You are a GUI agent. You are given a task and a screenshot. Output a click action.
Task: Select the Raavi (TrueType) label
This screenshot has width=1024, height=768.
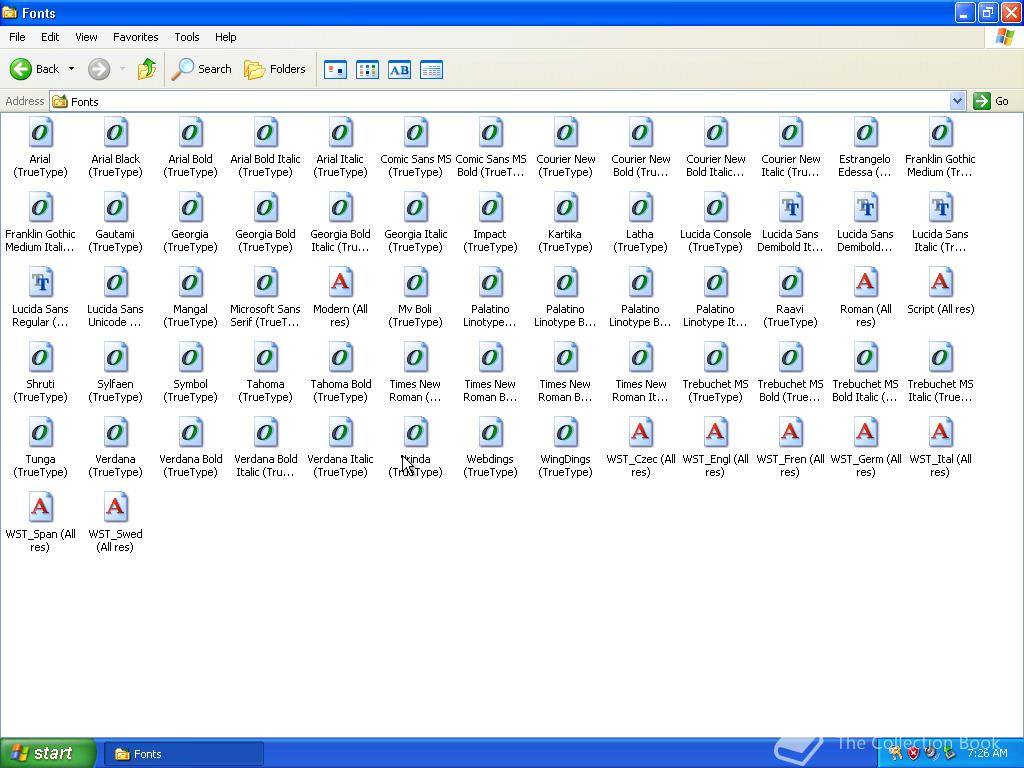point(790,315)
